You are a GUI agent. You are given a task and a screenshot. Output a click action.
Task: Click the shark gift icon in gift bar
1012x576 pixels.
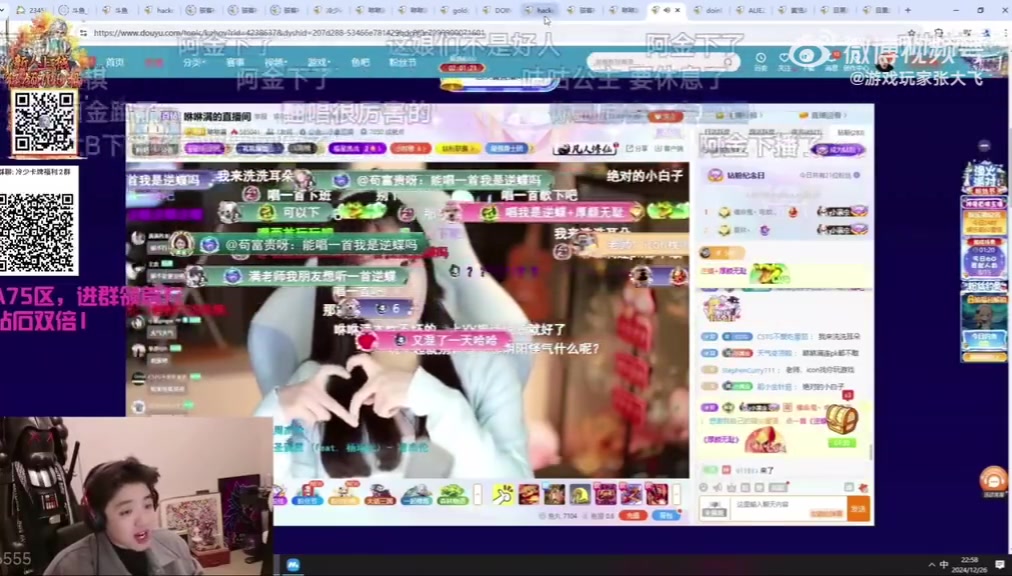(416, 495)
